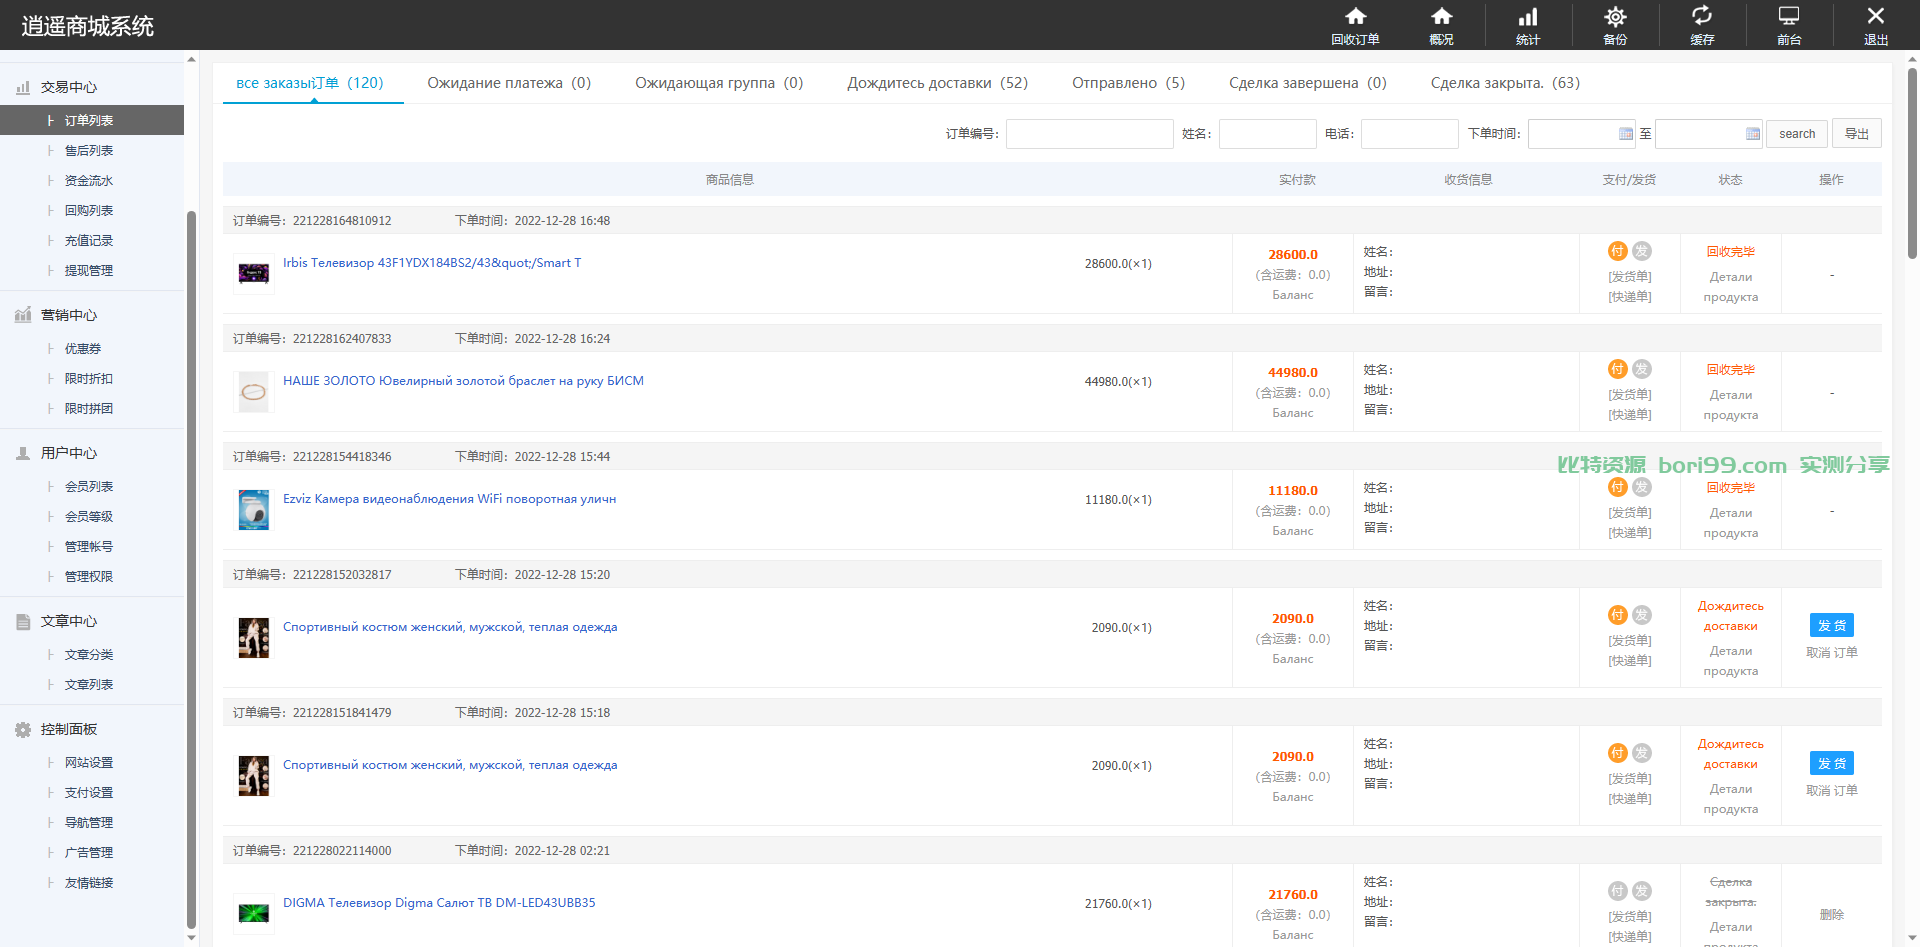
Task: Open the end date calendar icon
Action: (x=1753, y=134)
